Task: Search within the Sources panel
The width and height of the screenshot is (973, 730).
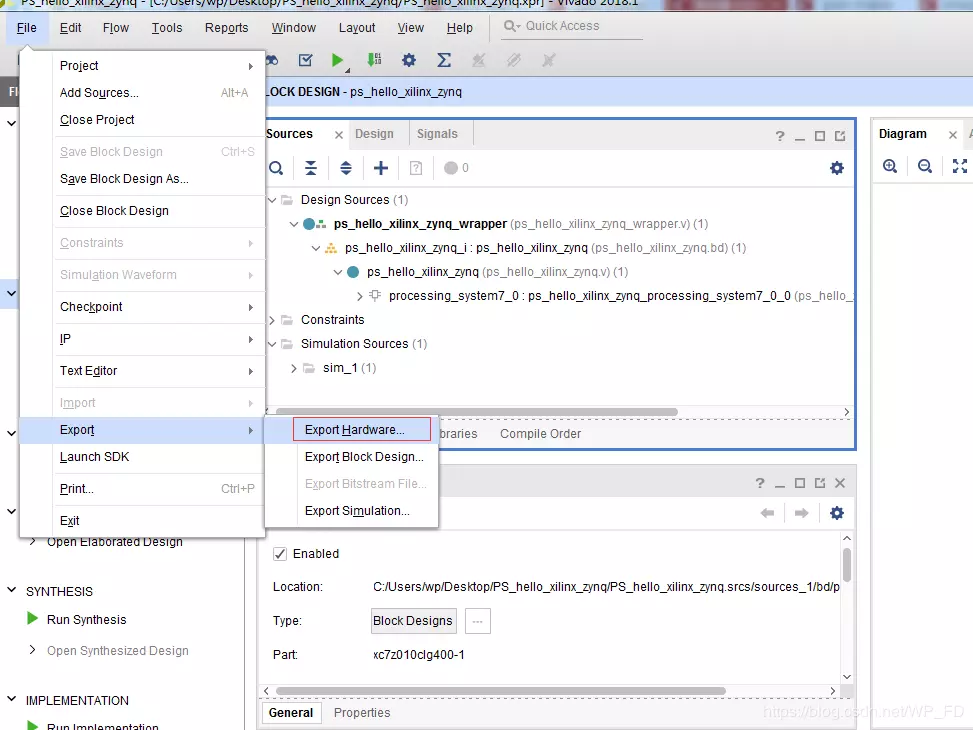Action: (x=276, y=168)
